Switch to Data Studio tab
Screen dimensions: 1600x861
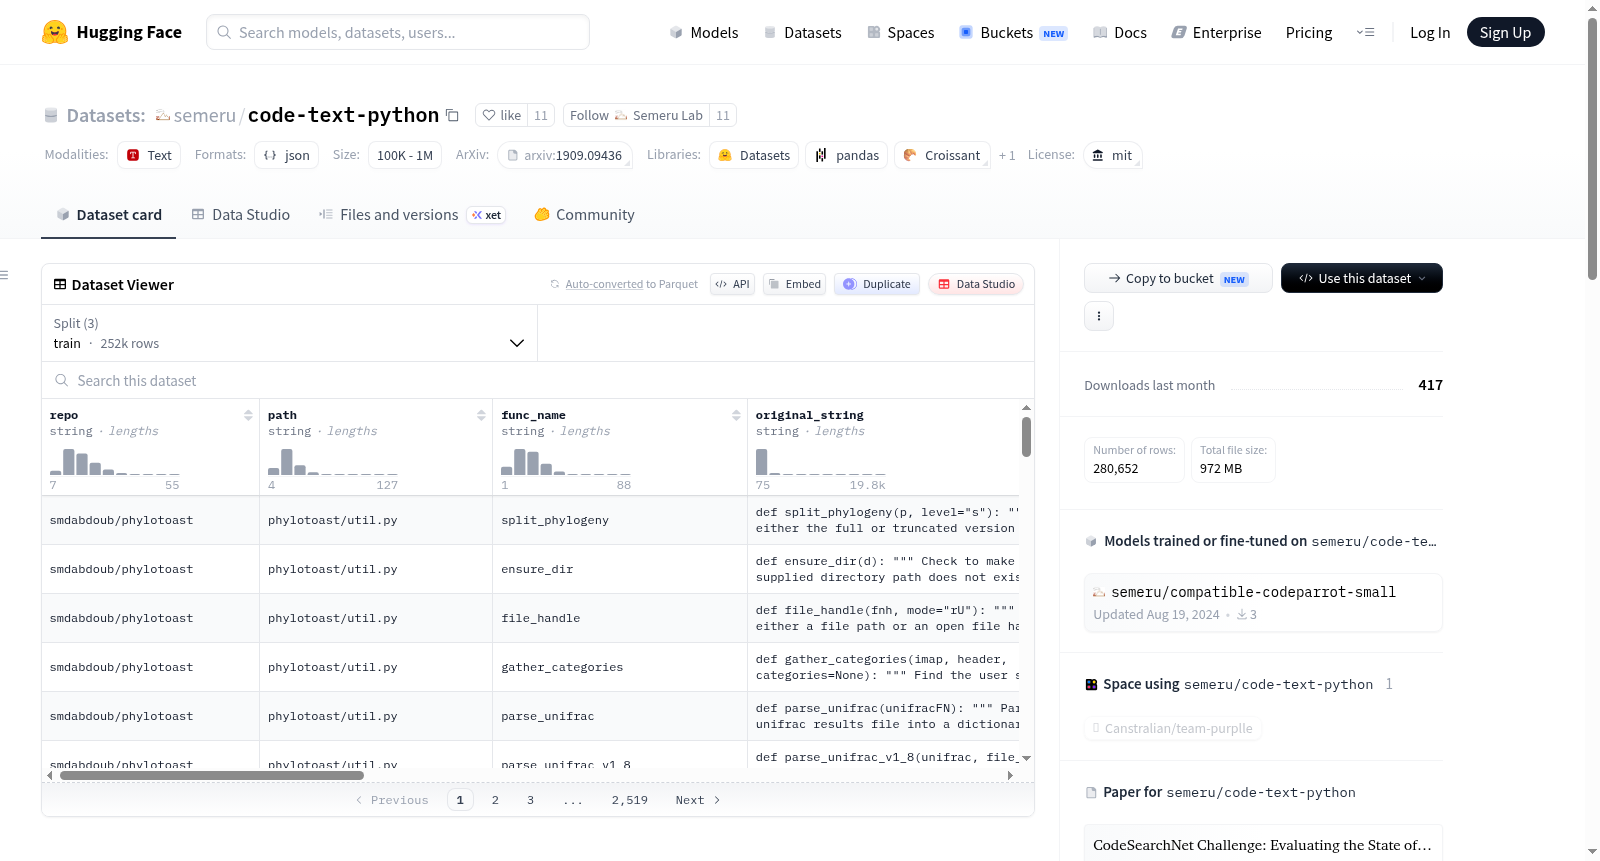point(241,215)
